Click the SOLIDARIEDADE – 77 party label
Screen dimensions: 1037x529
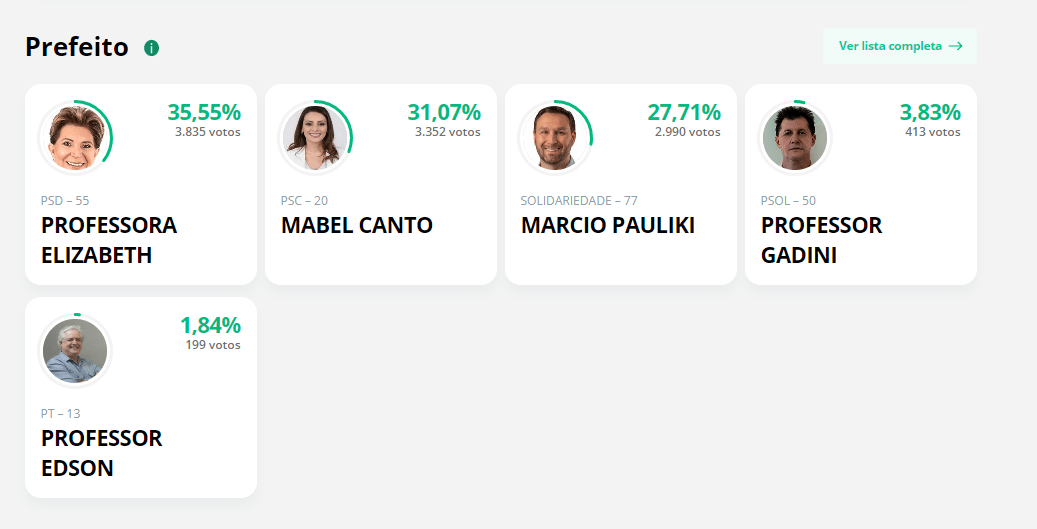pyautogui.click(x=579, y=200)
